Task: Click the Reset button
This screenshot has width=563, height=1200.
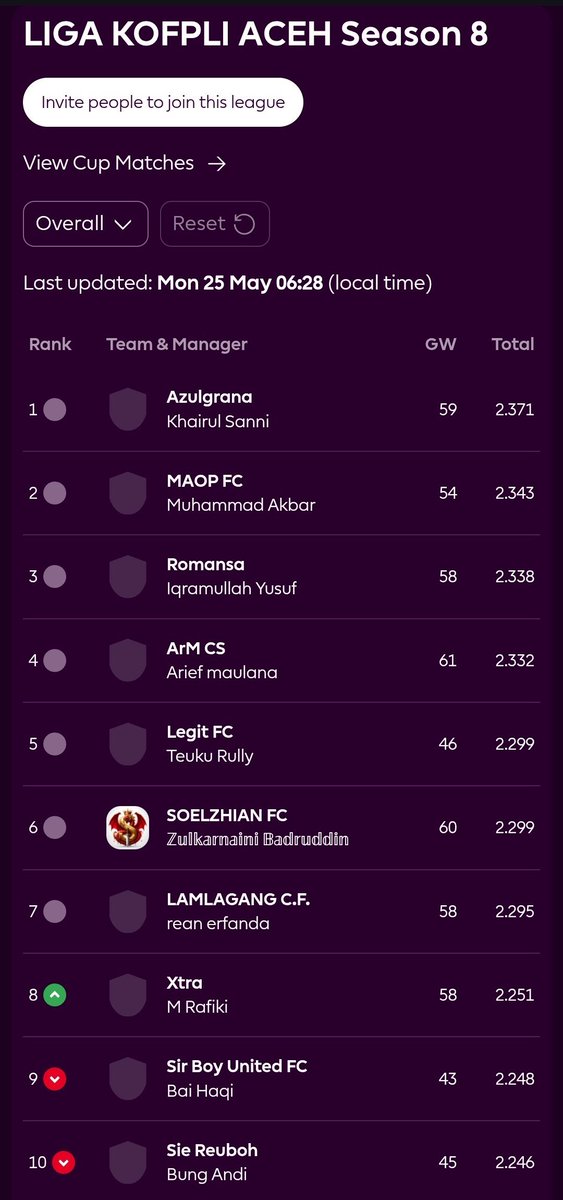Action: pyautogui.click(x=215, y=224)
